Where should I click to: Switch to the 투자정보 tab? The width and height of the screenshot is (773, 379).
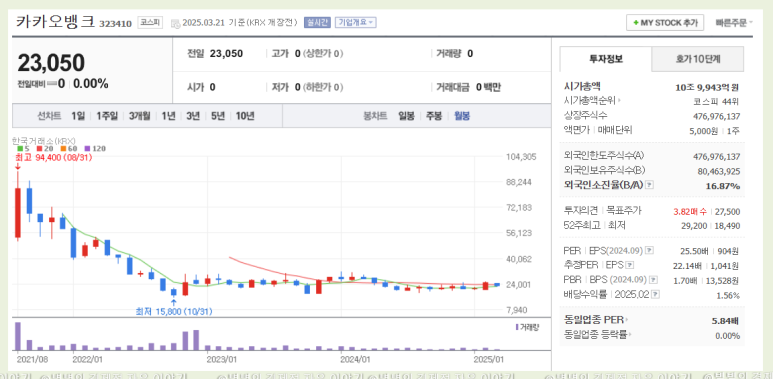coord(606,59)
